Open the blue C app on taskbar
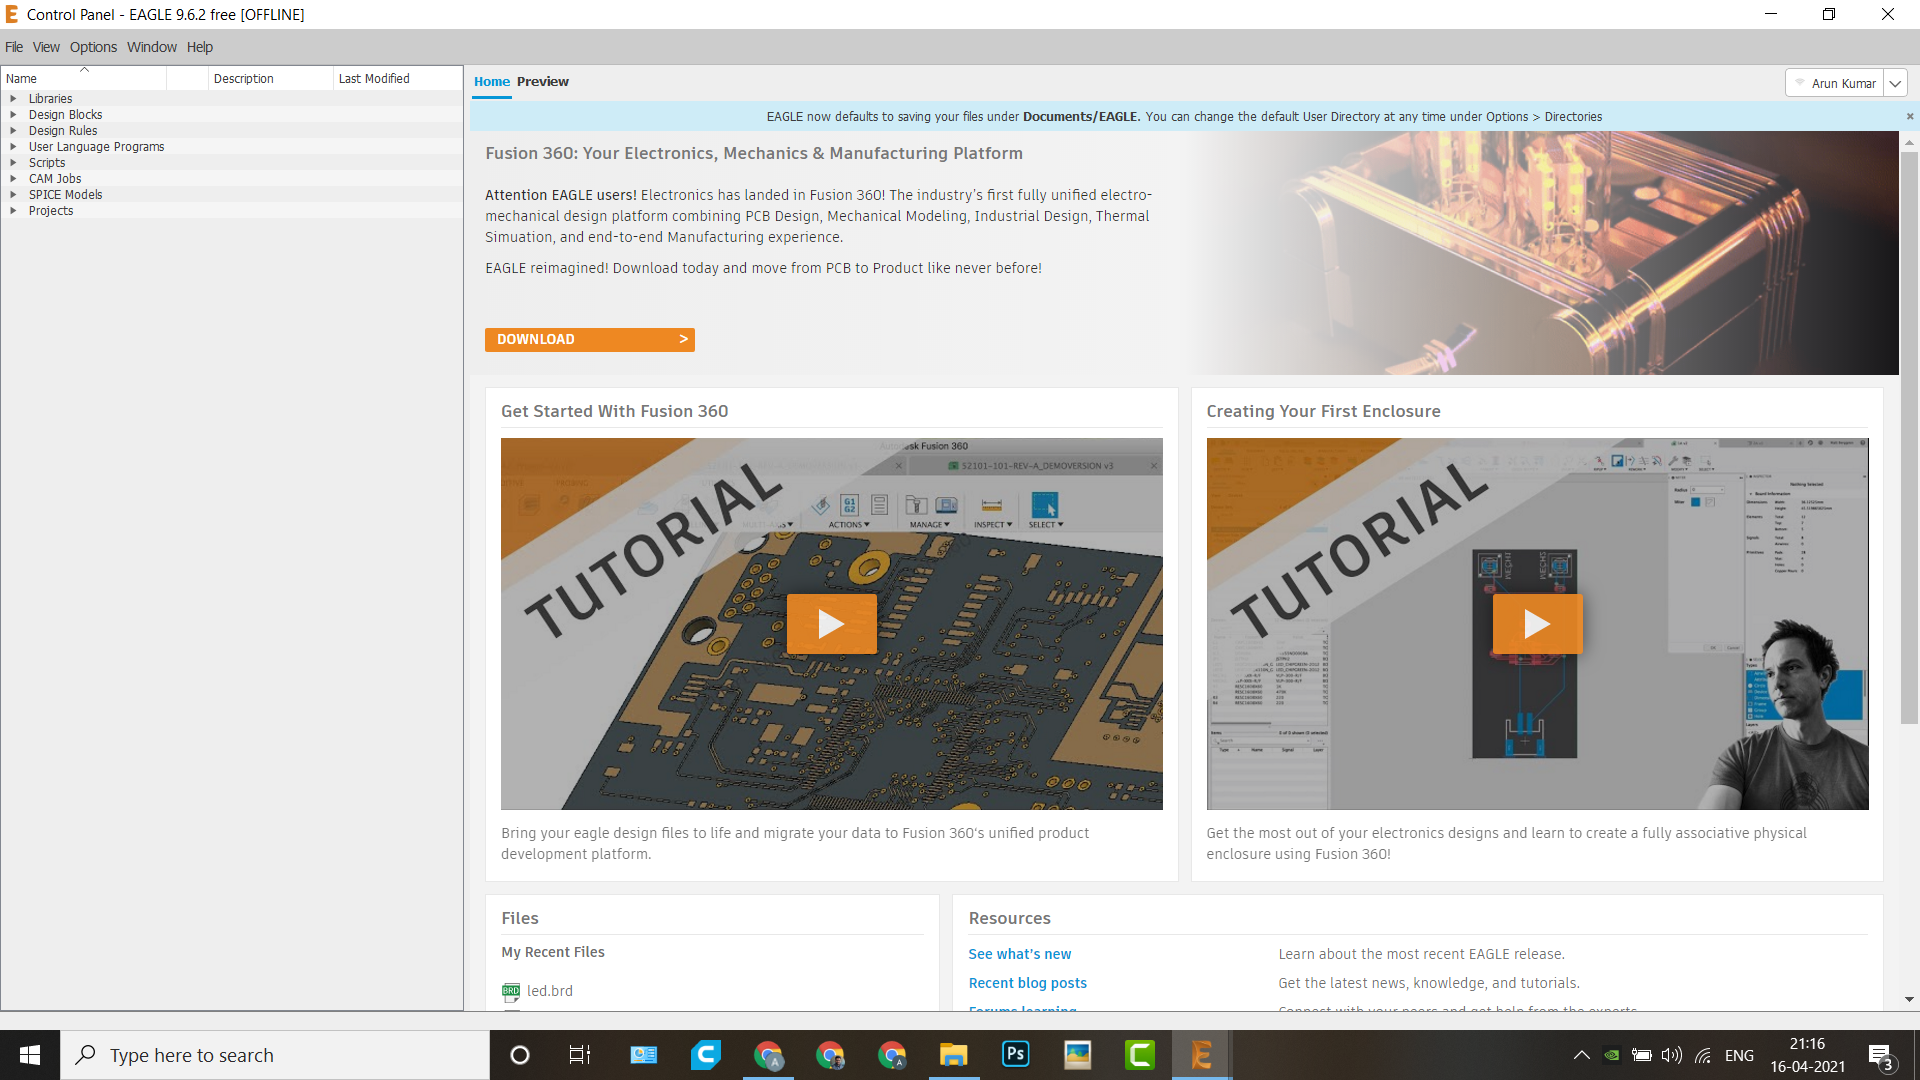This screenshot has width=1920, height=1080. point(706,1055)
